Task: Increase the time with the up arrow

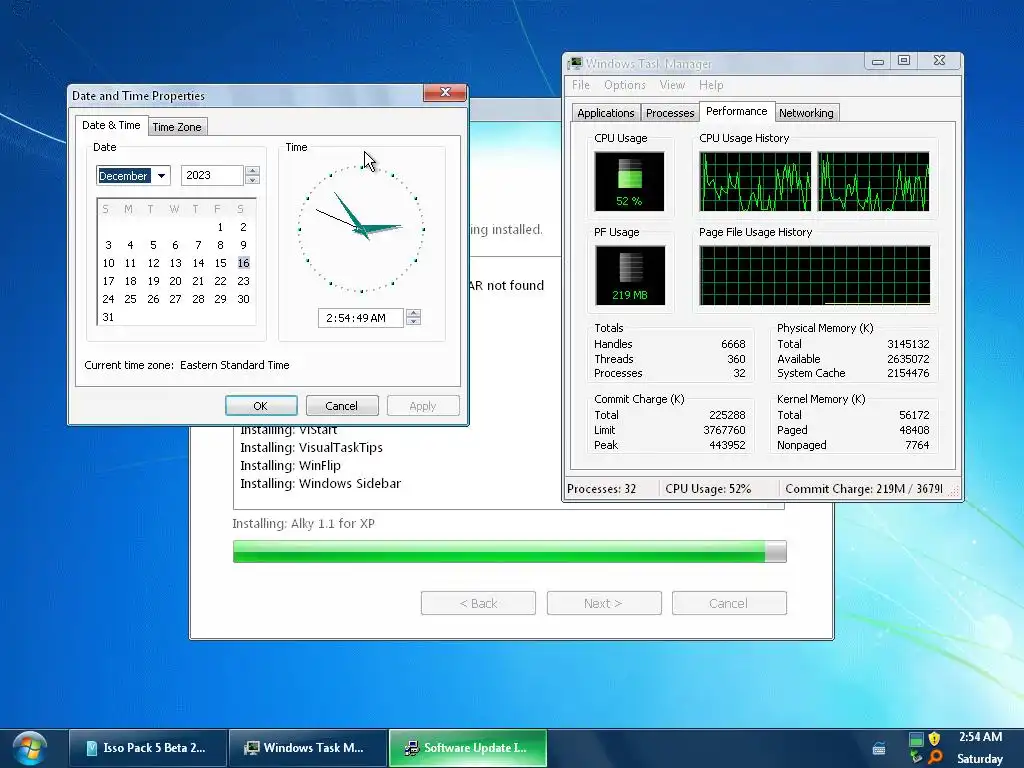Action: point(413,313)
